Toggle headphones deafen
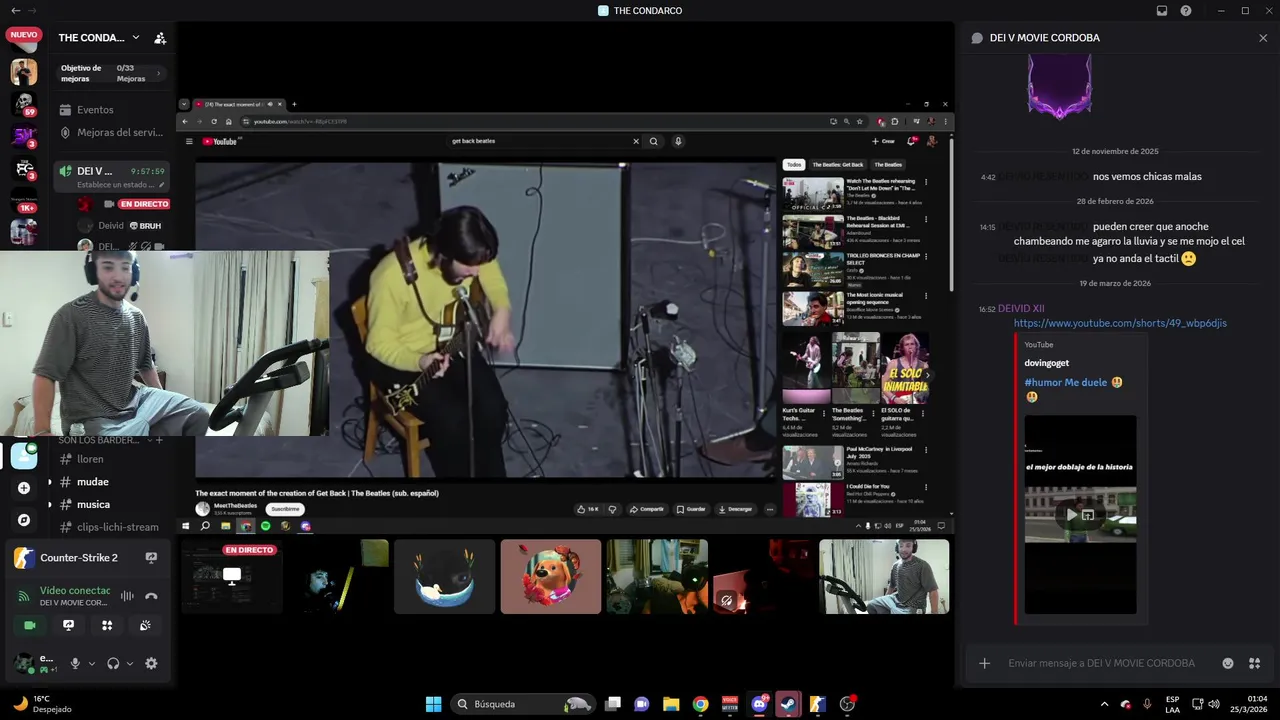Image resolution: width=1280 pixels, height=720 pixels. click(x=113, y=663)
